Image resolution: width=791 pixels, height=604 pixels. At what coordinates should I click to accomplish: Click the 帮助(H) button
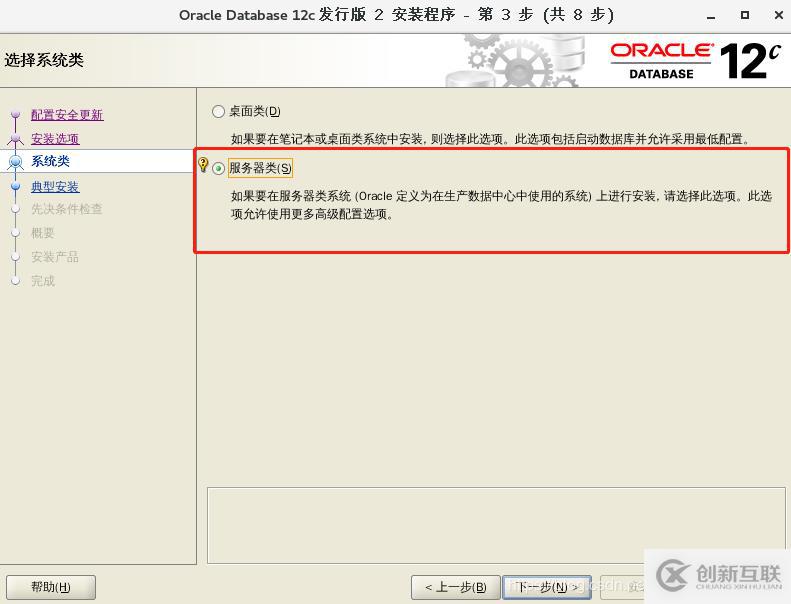[x=51, y=587]
